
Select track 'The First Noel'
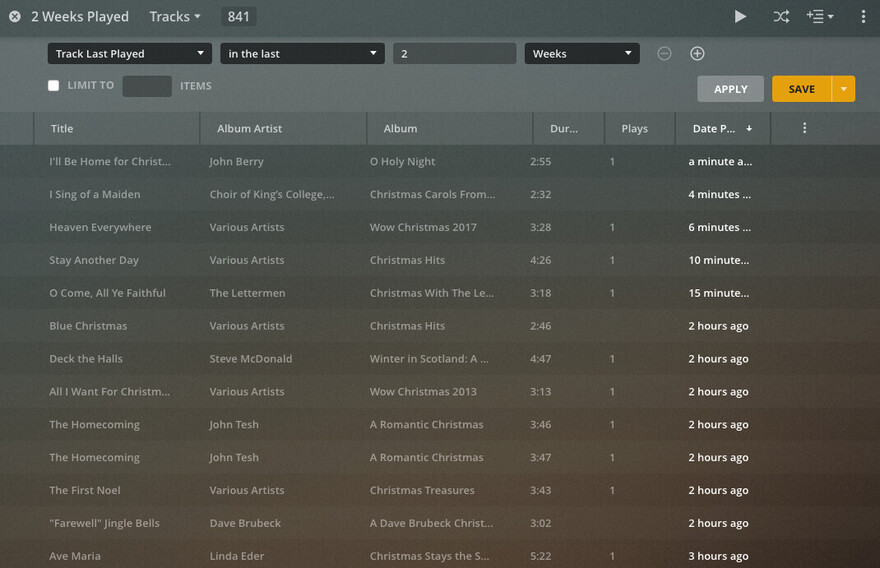coord(85,491)
